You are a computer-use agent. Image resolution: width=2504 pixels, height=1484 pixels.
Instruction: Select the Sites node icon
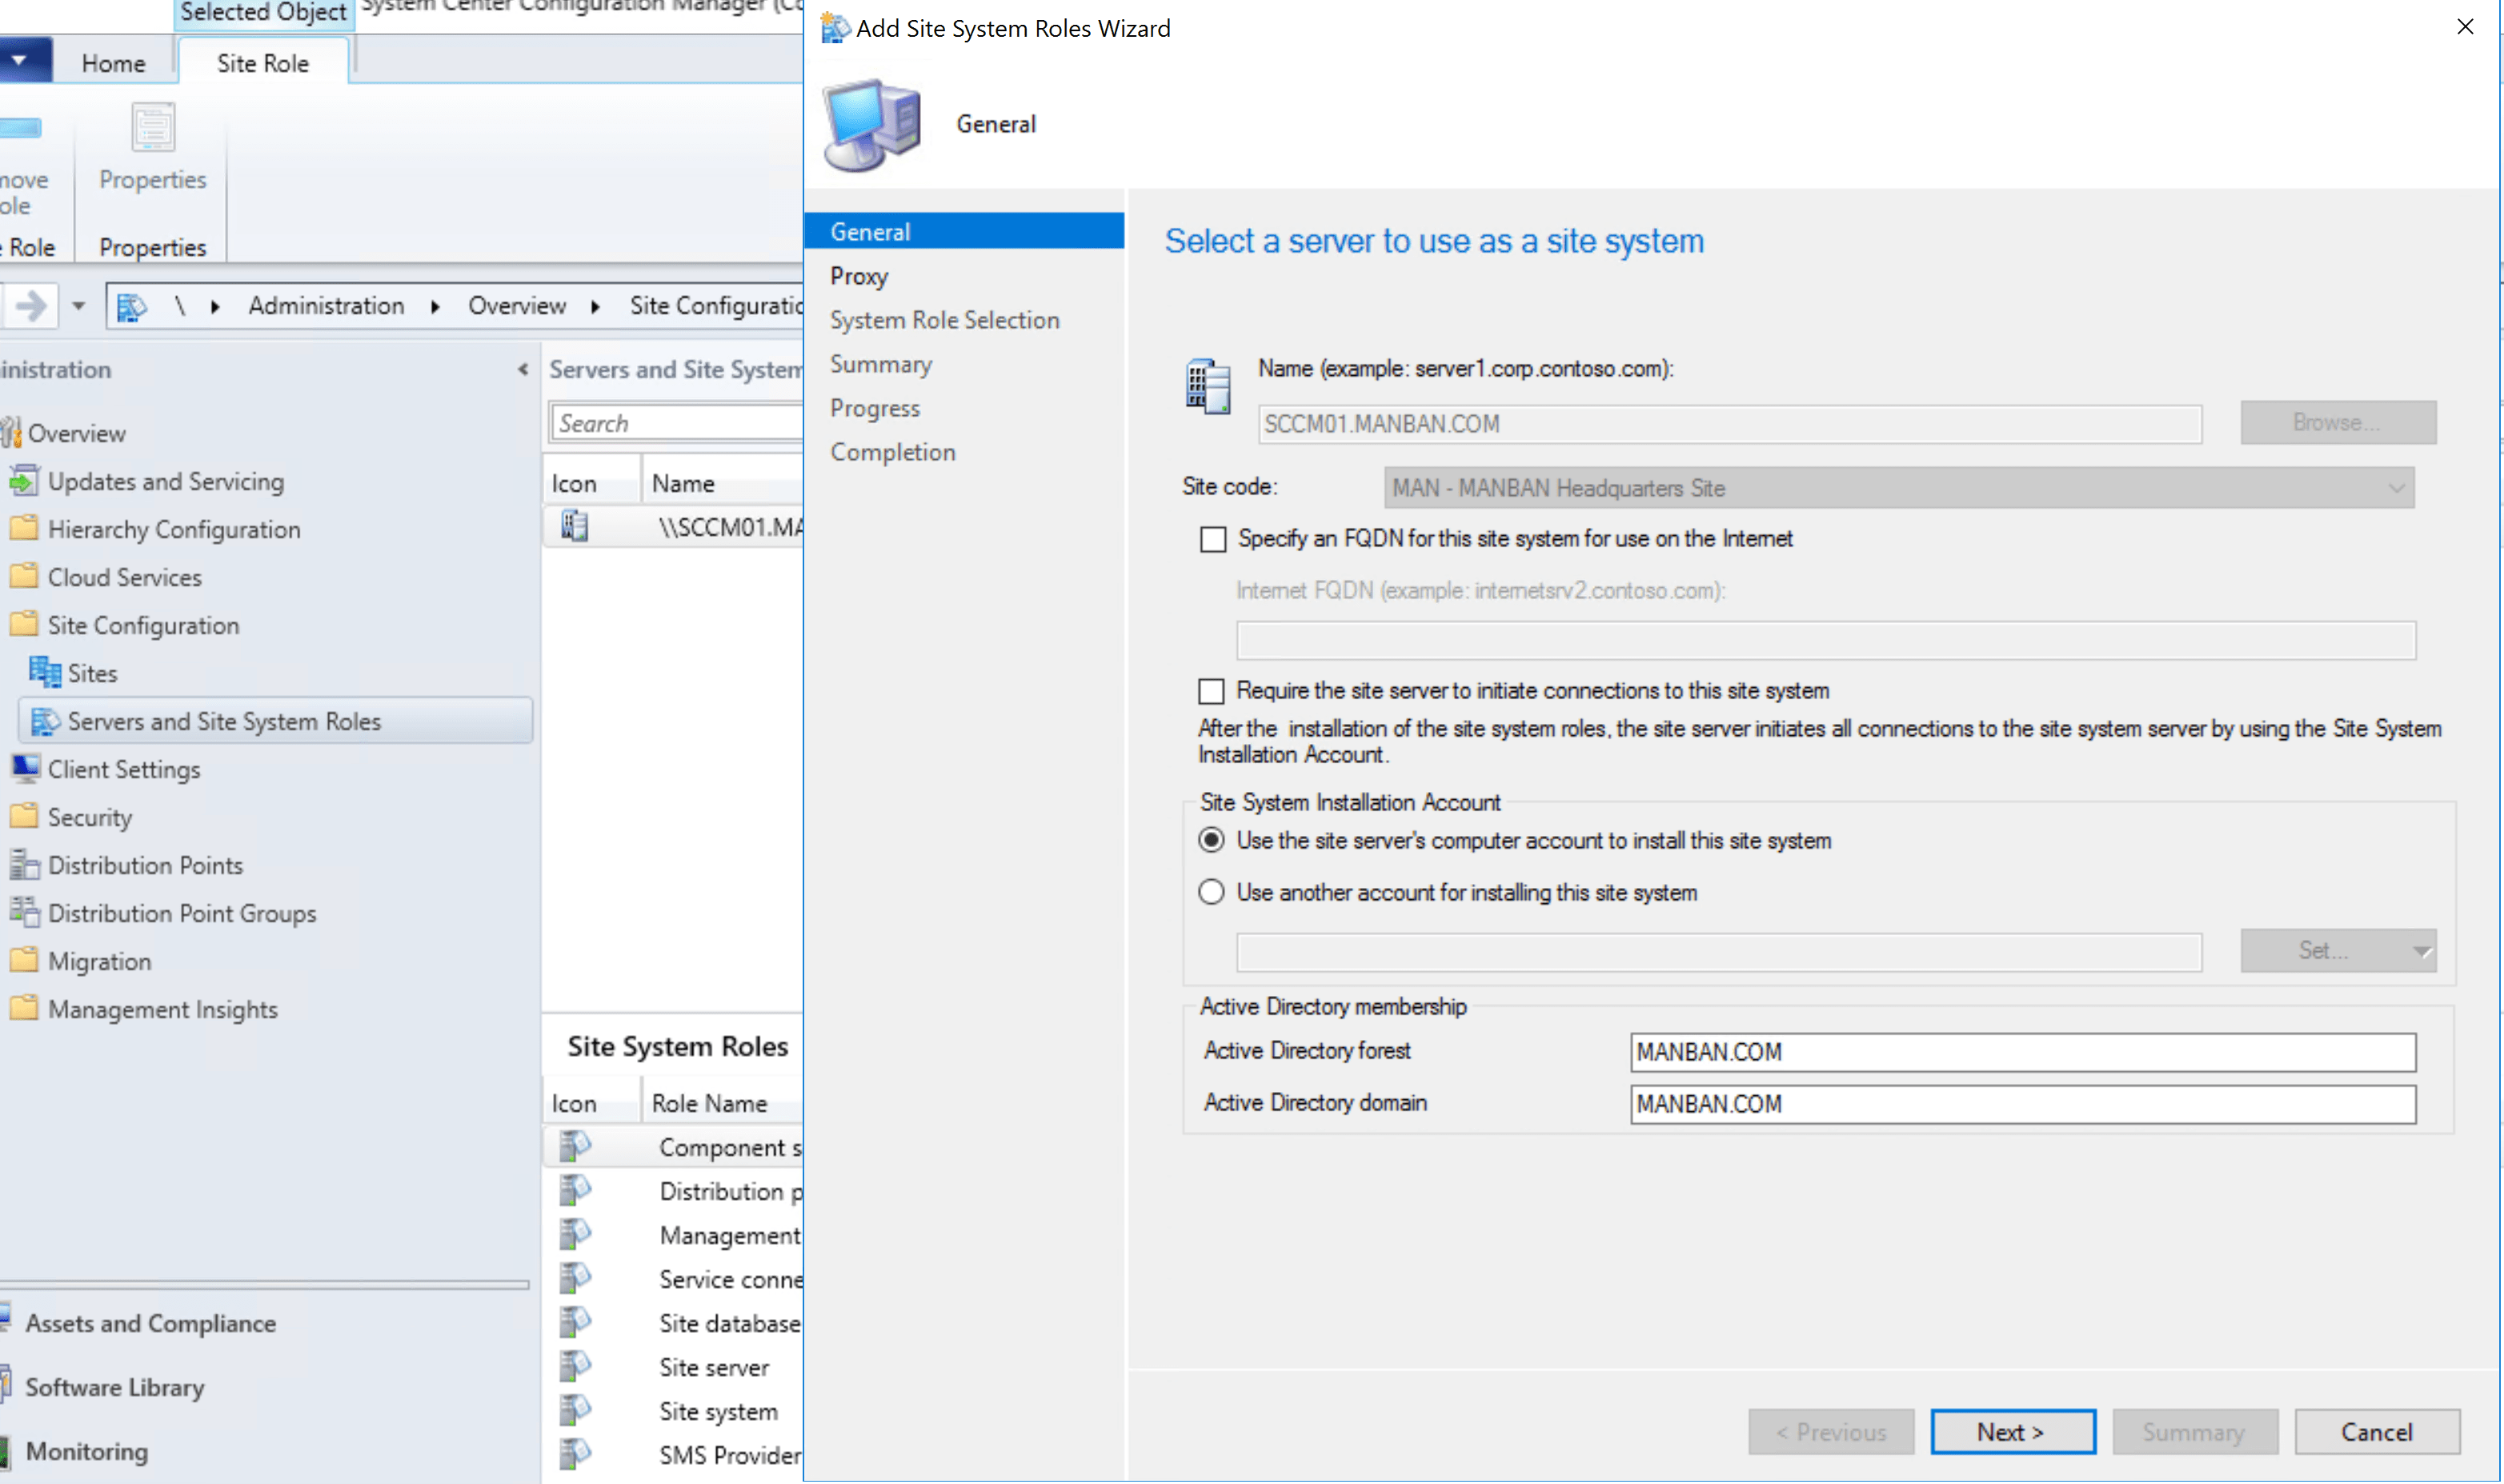pyautogui.click(x=45, y=673)
